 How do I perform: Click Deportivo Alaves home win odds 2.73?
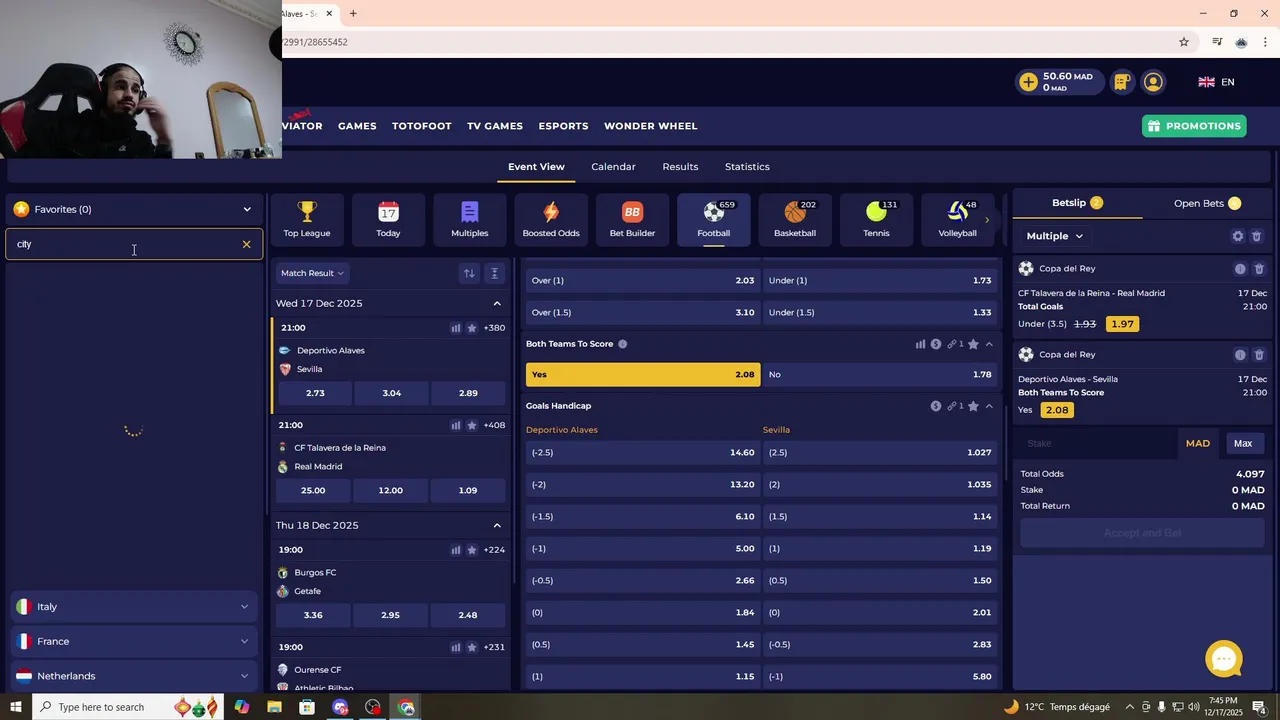coord(315,393)
